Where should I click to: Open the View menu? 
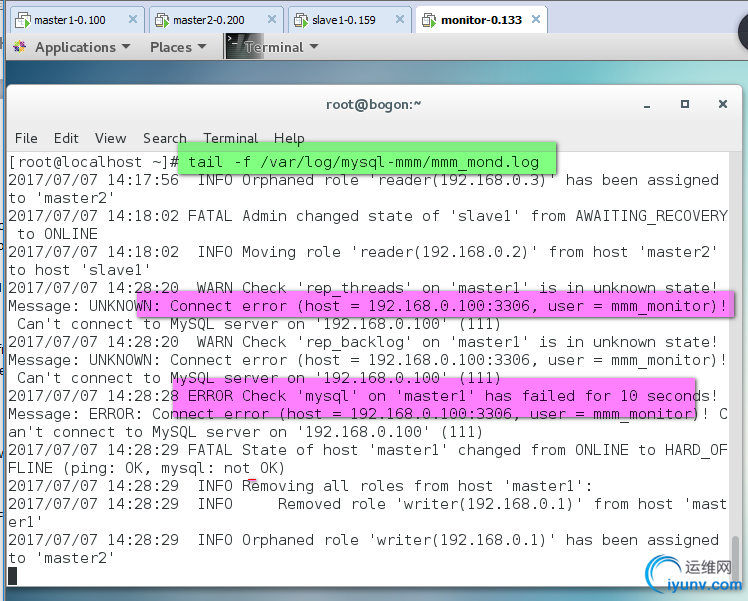click(110, 138)
